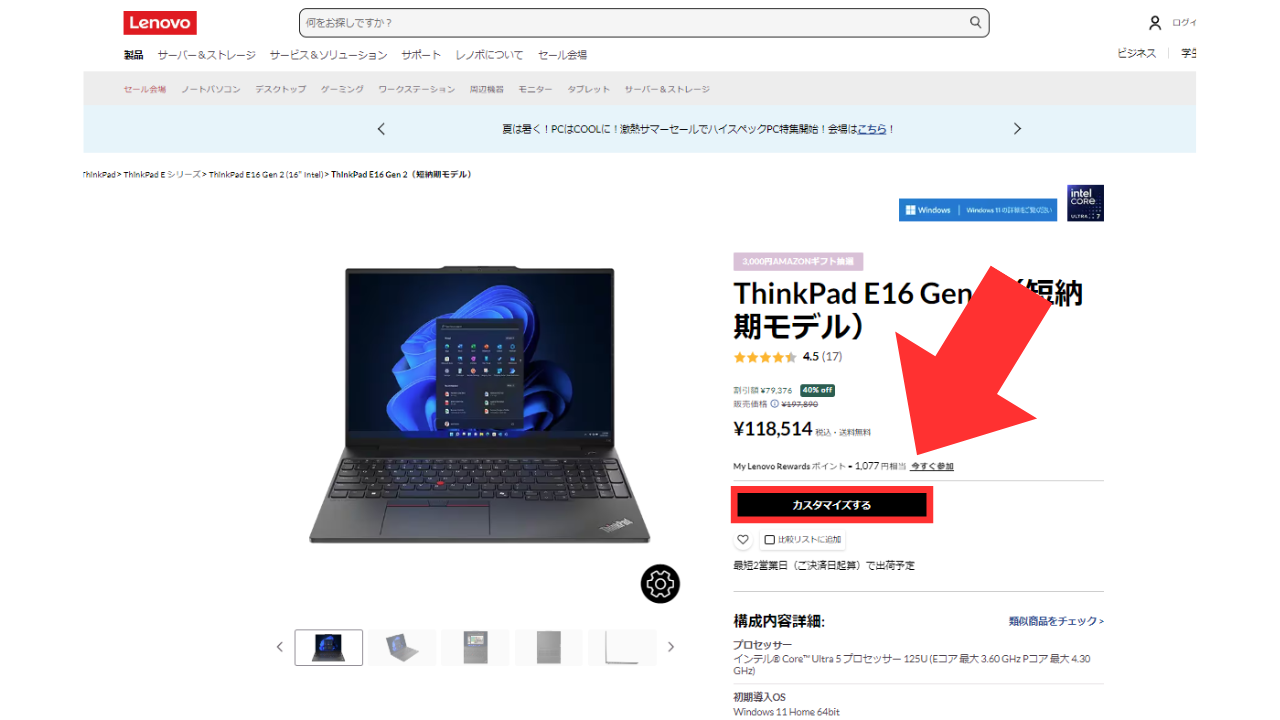This screenshot has height=720, width=1280.
Task: Click the Lenovo logo
Action: 160,23
